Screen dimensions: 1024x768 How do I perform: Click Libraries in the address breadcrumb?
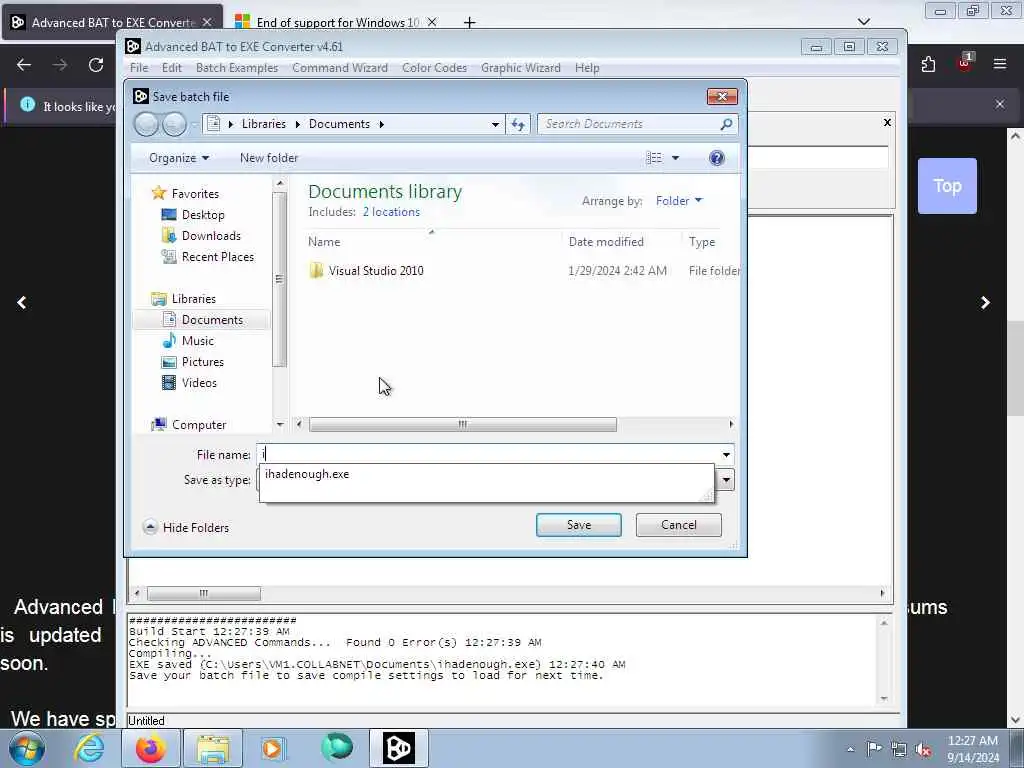click(x=263, y=124)
